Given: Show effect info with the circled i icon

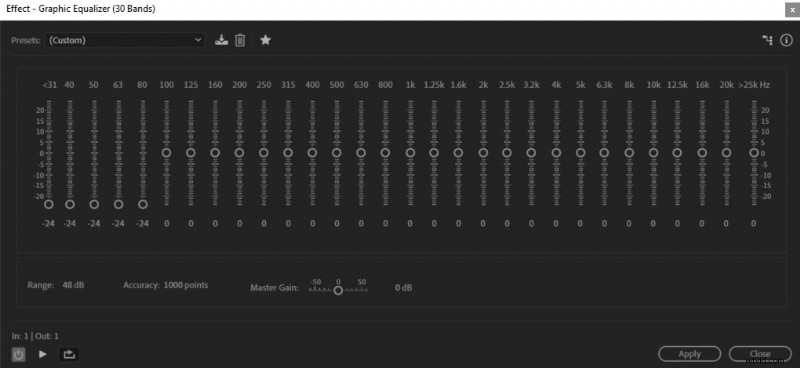Looking at the screenshot, I should [786, 40].
